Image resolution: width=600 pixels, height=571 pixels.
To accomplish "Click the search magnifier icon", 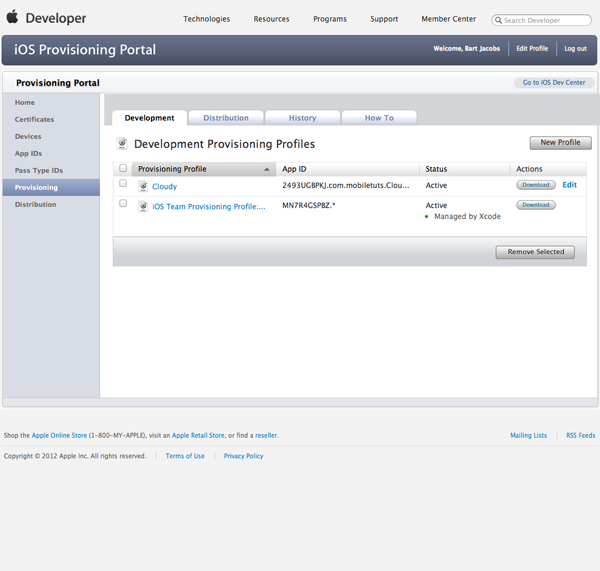I will pos(498,20).
